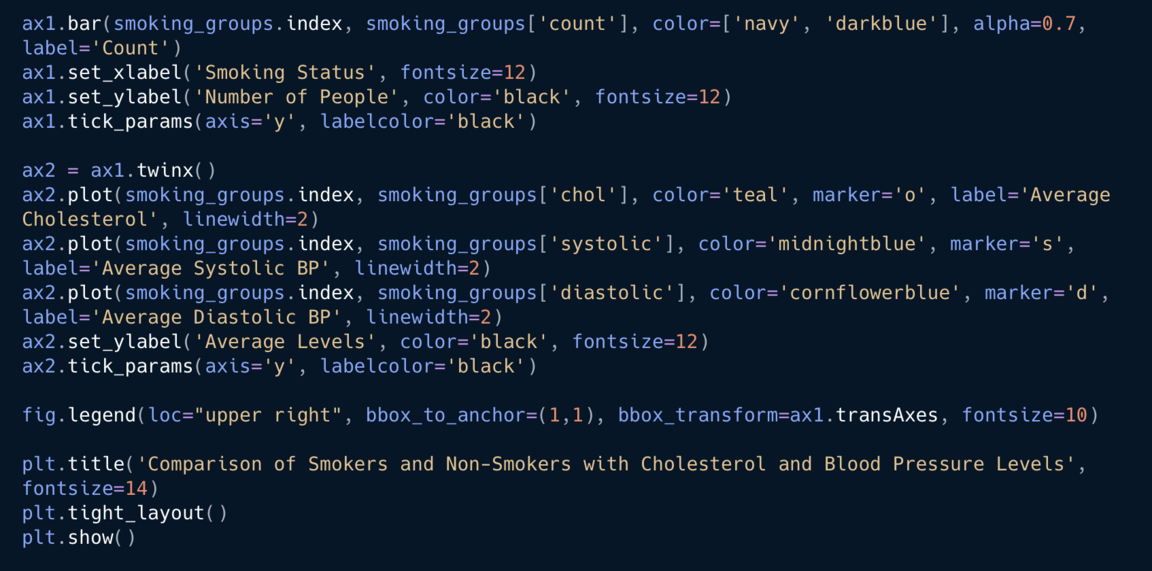Screen dimensions: 1152x571
Task: Click the fig.legend function call
Action: point(80,415)
